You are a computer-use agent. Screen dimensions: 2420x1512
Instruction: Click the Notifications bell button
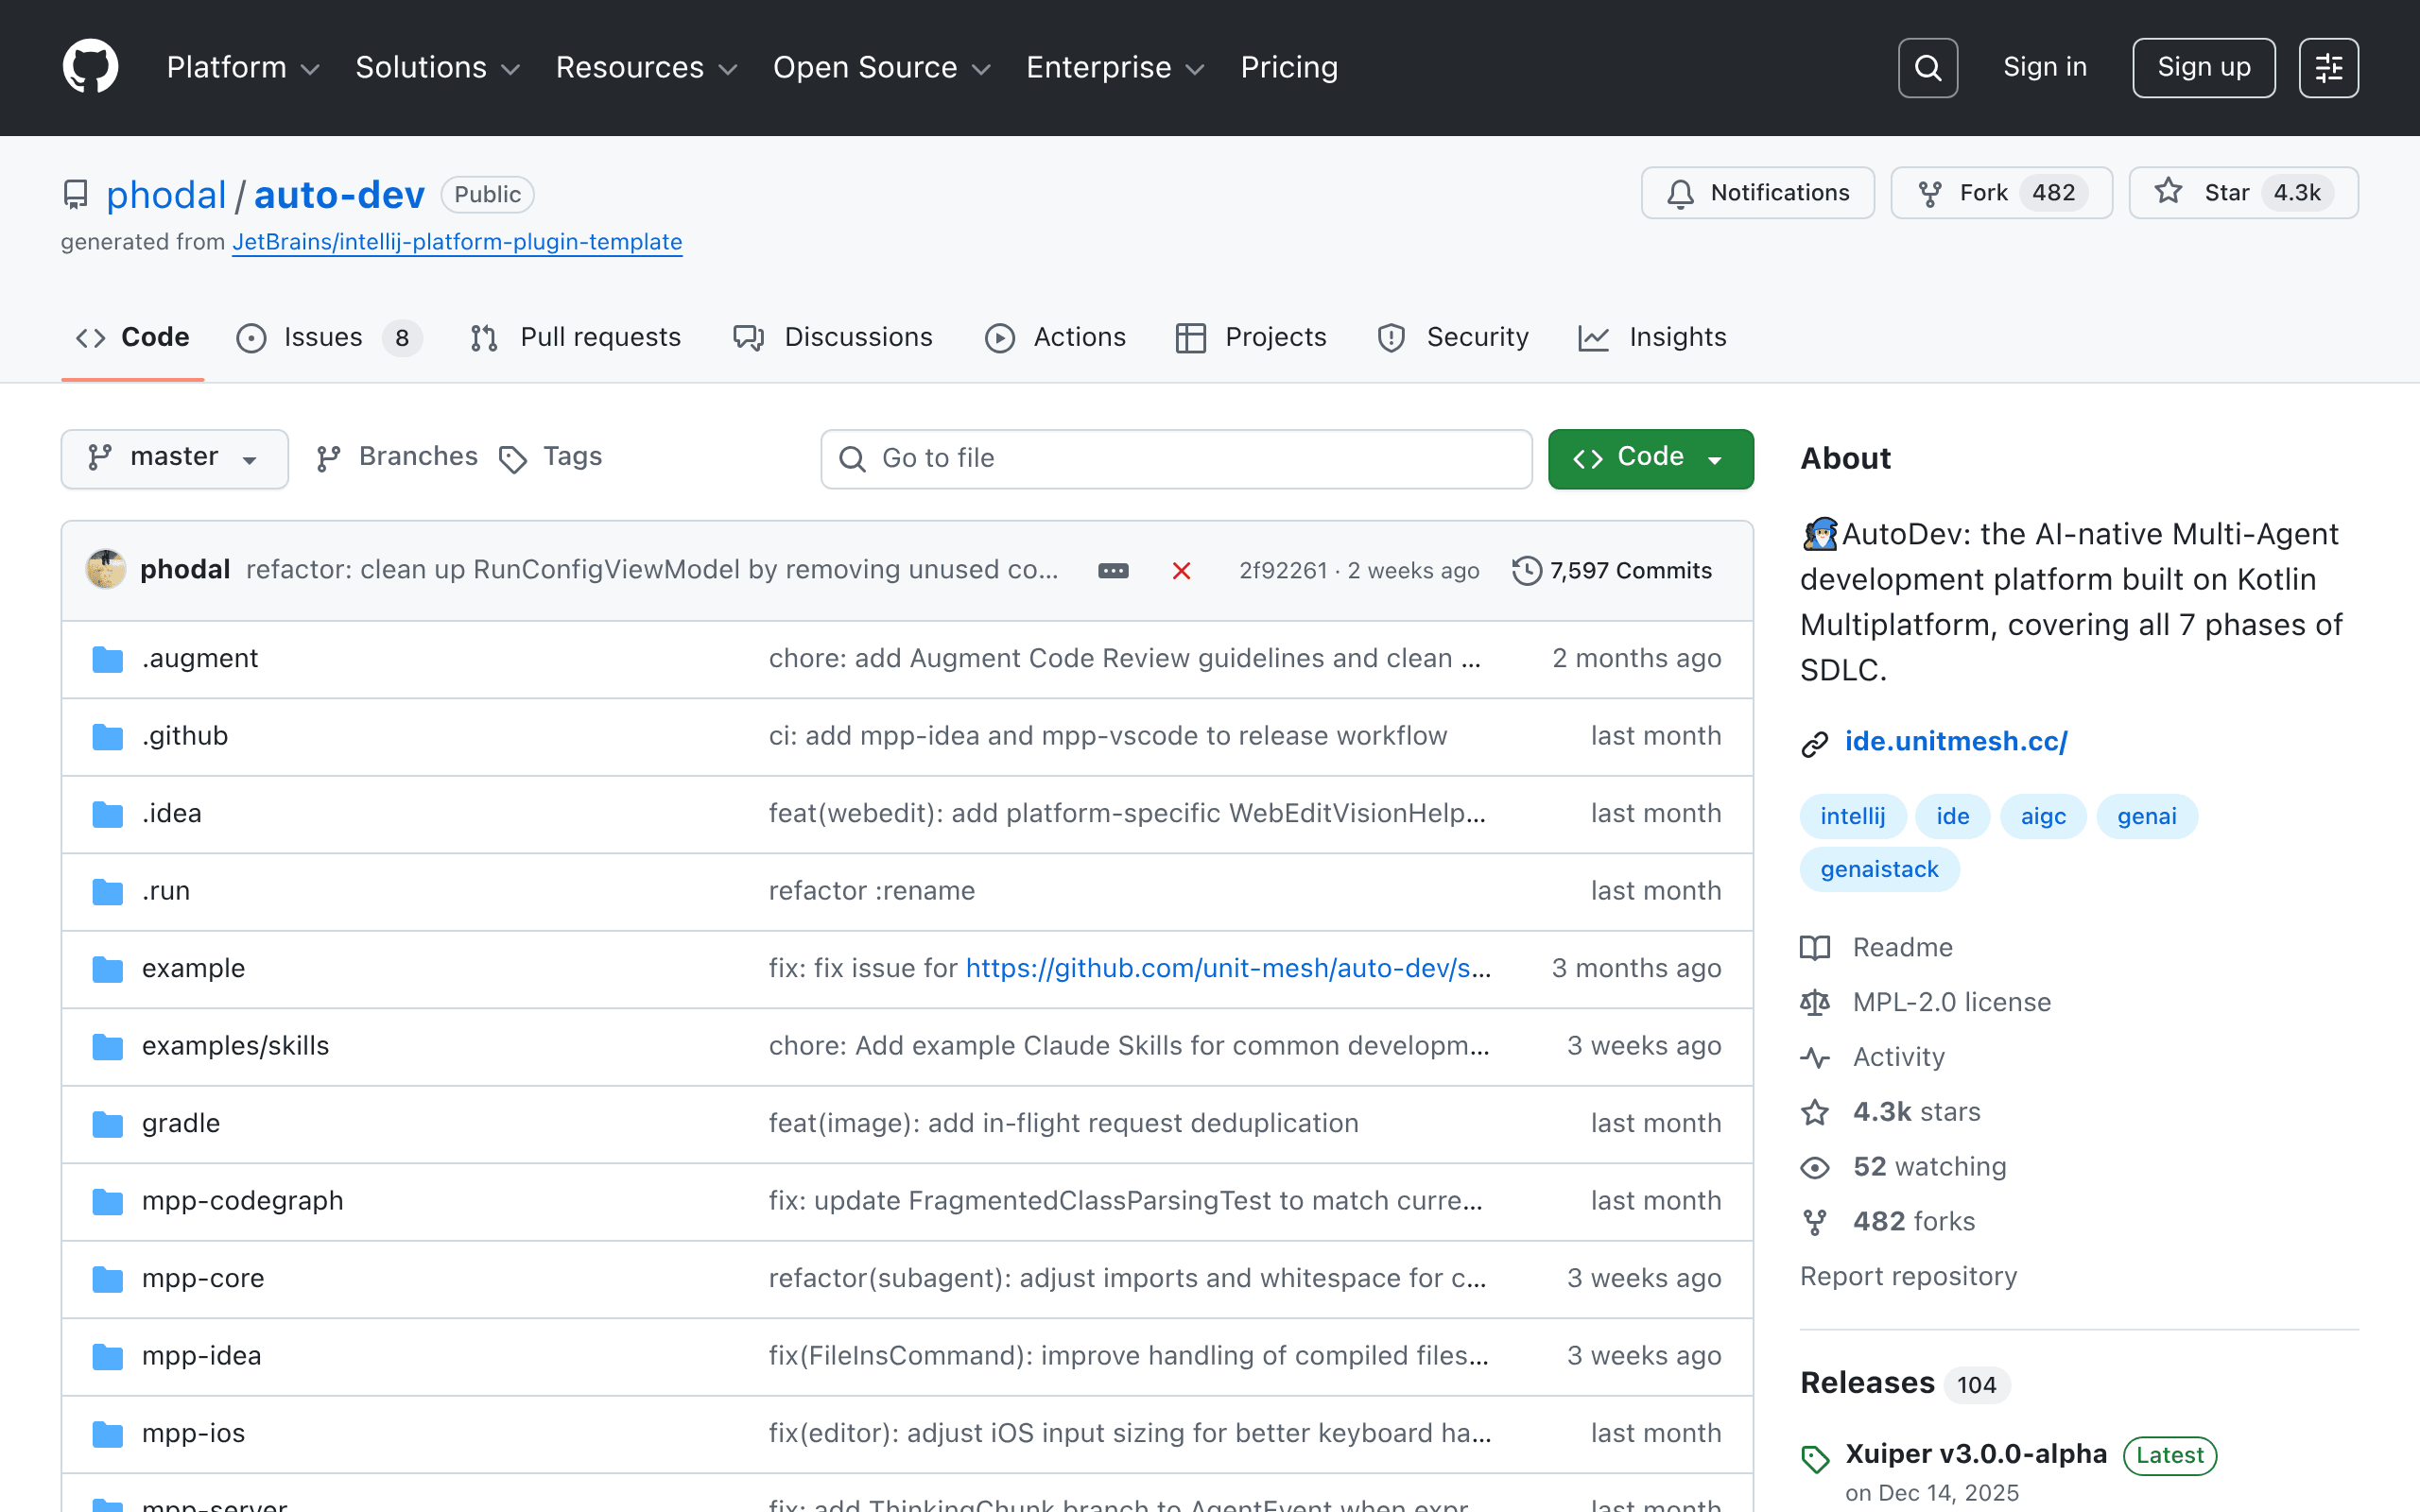(1757, 193)
